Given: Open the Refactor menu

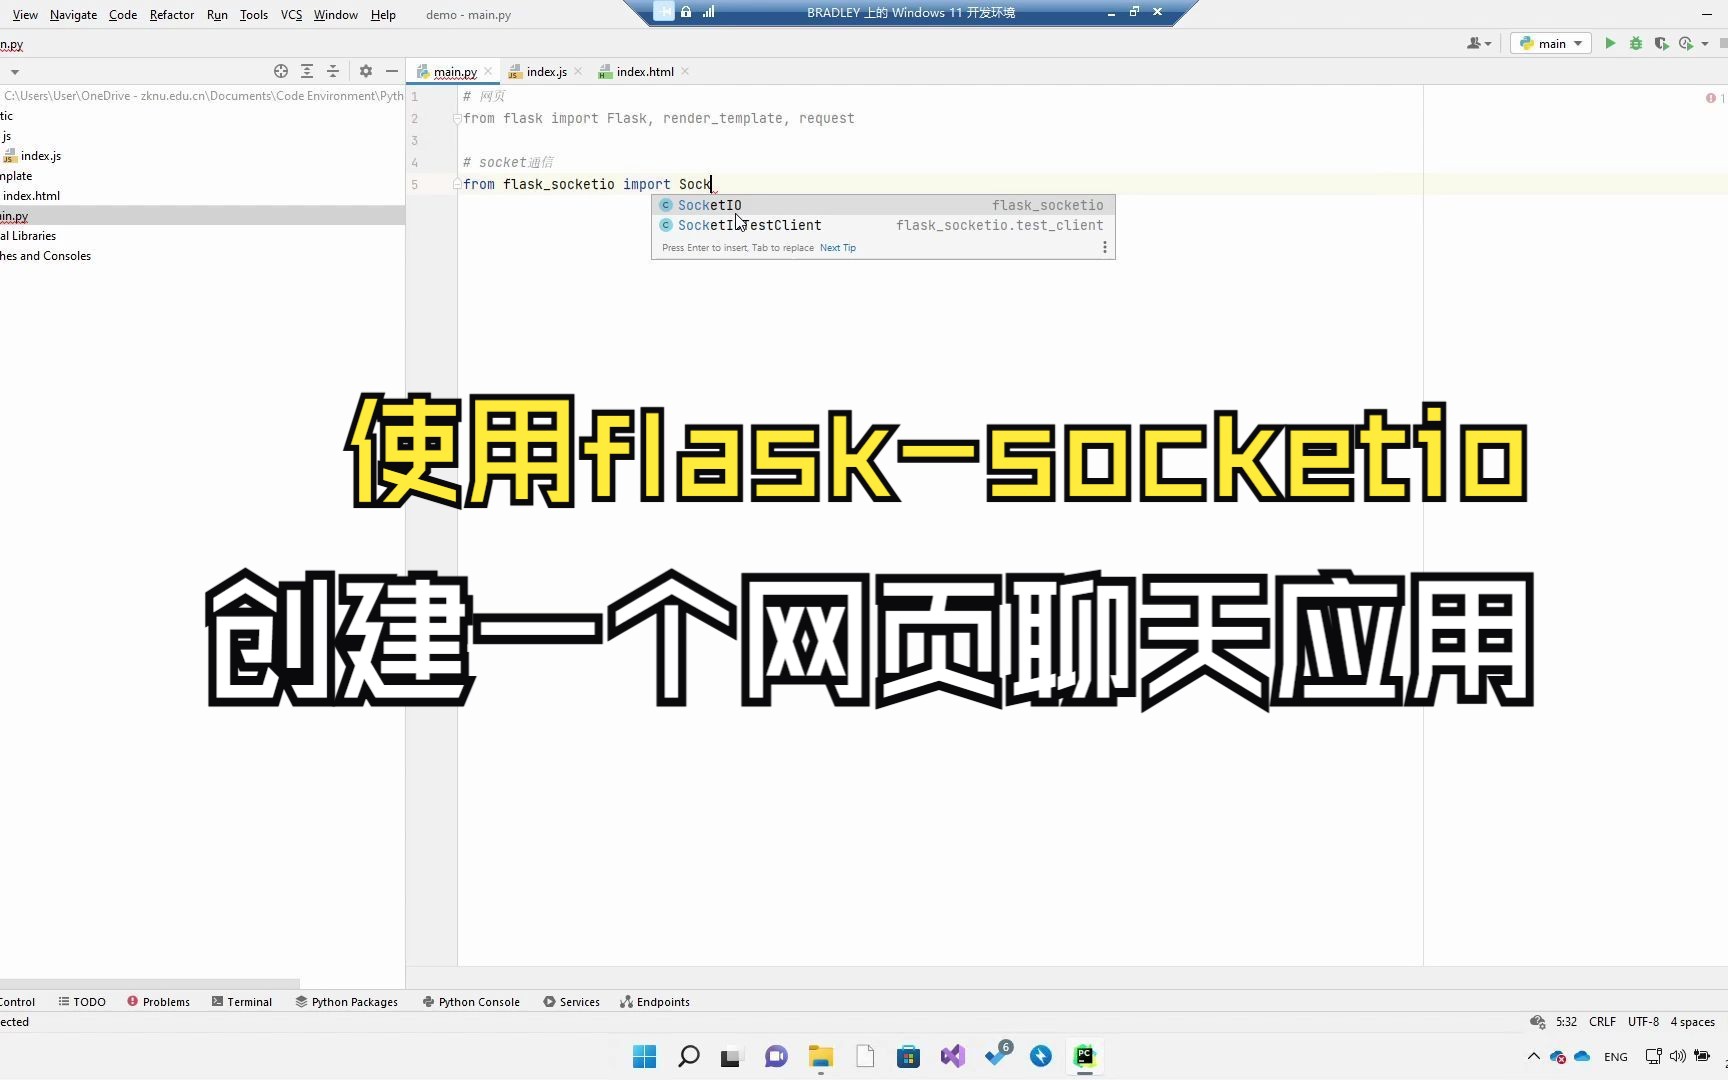Looking at the screenshot, I should [171, 15].
